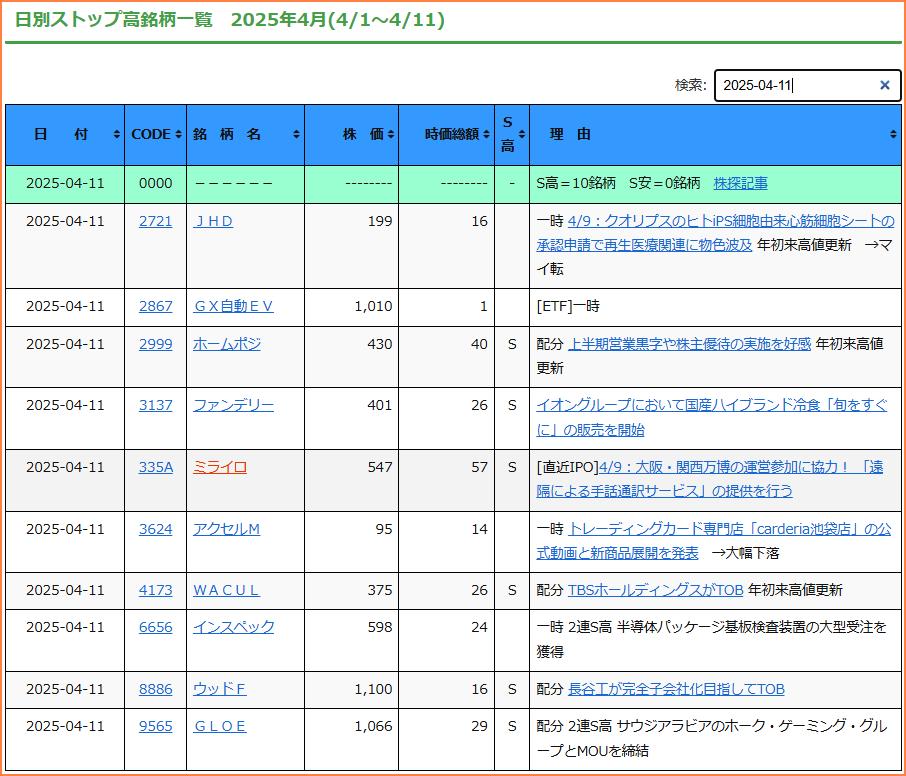Open stock code 2867 link
Image resolution: width=906 pixels, height=776 pixels.
[x=155, y=306]
